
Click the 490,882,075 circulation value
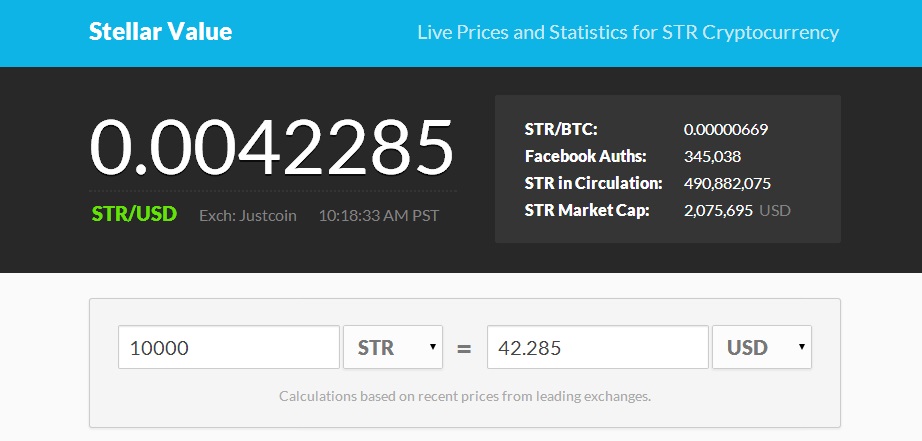[x=727, y=183]
